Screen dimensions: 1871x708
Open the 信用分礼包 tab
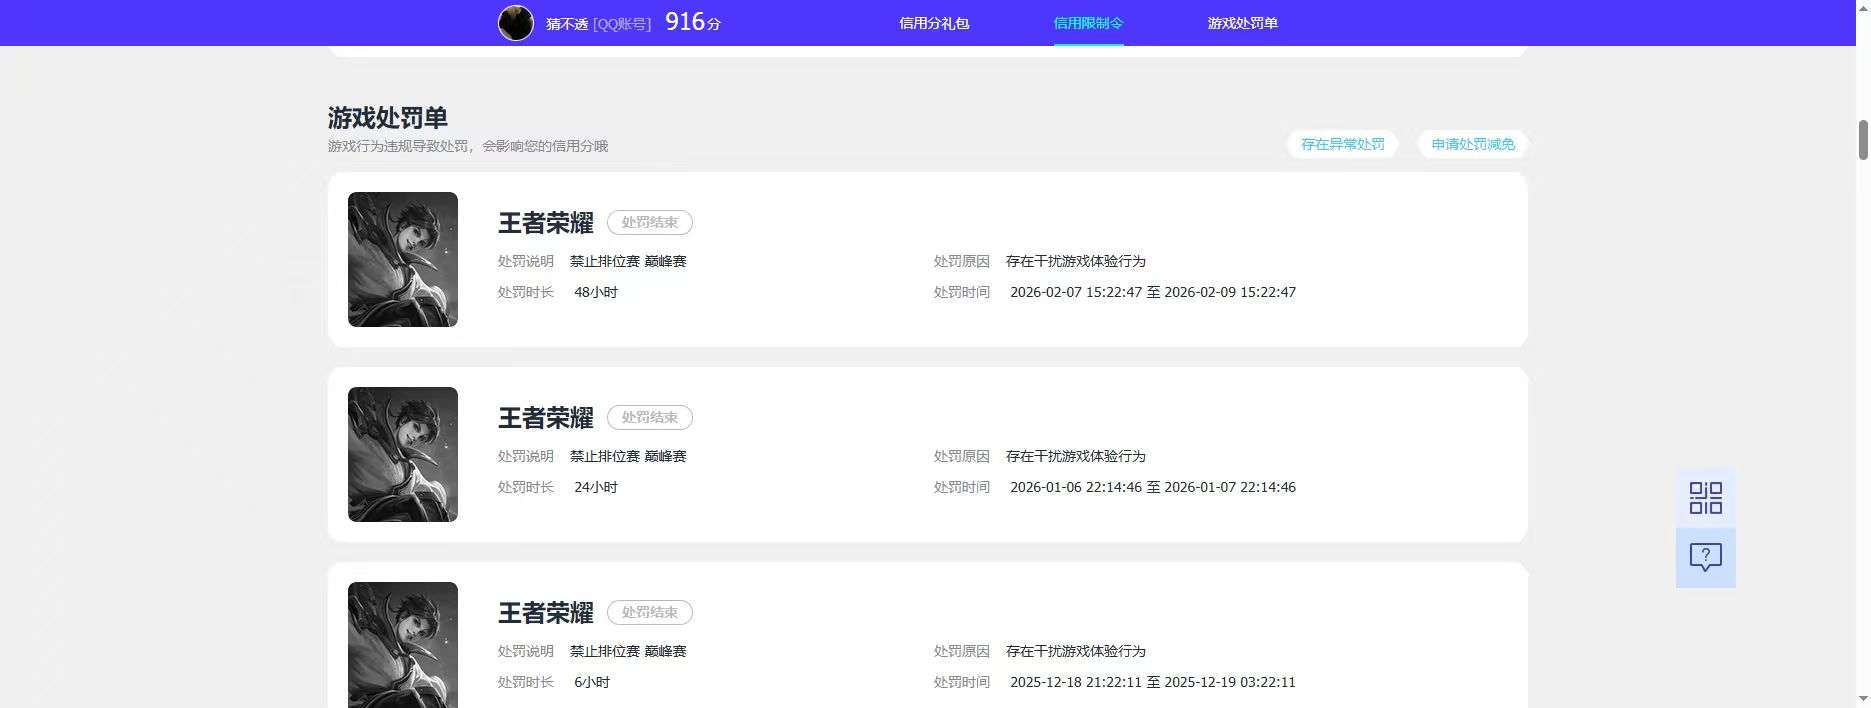(x=934, y=23)
